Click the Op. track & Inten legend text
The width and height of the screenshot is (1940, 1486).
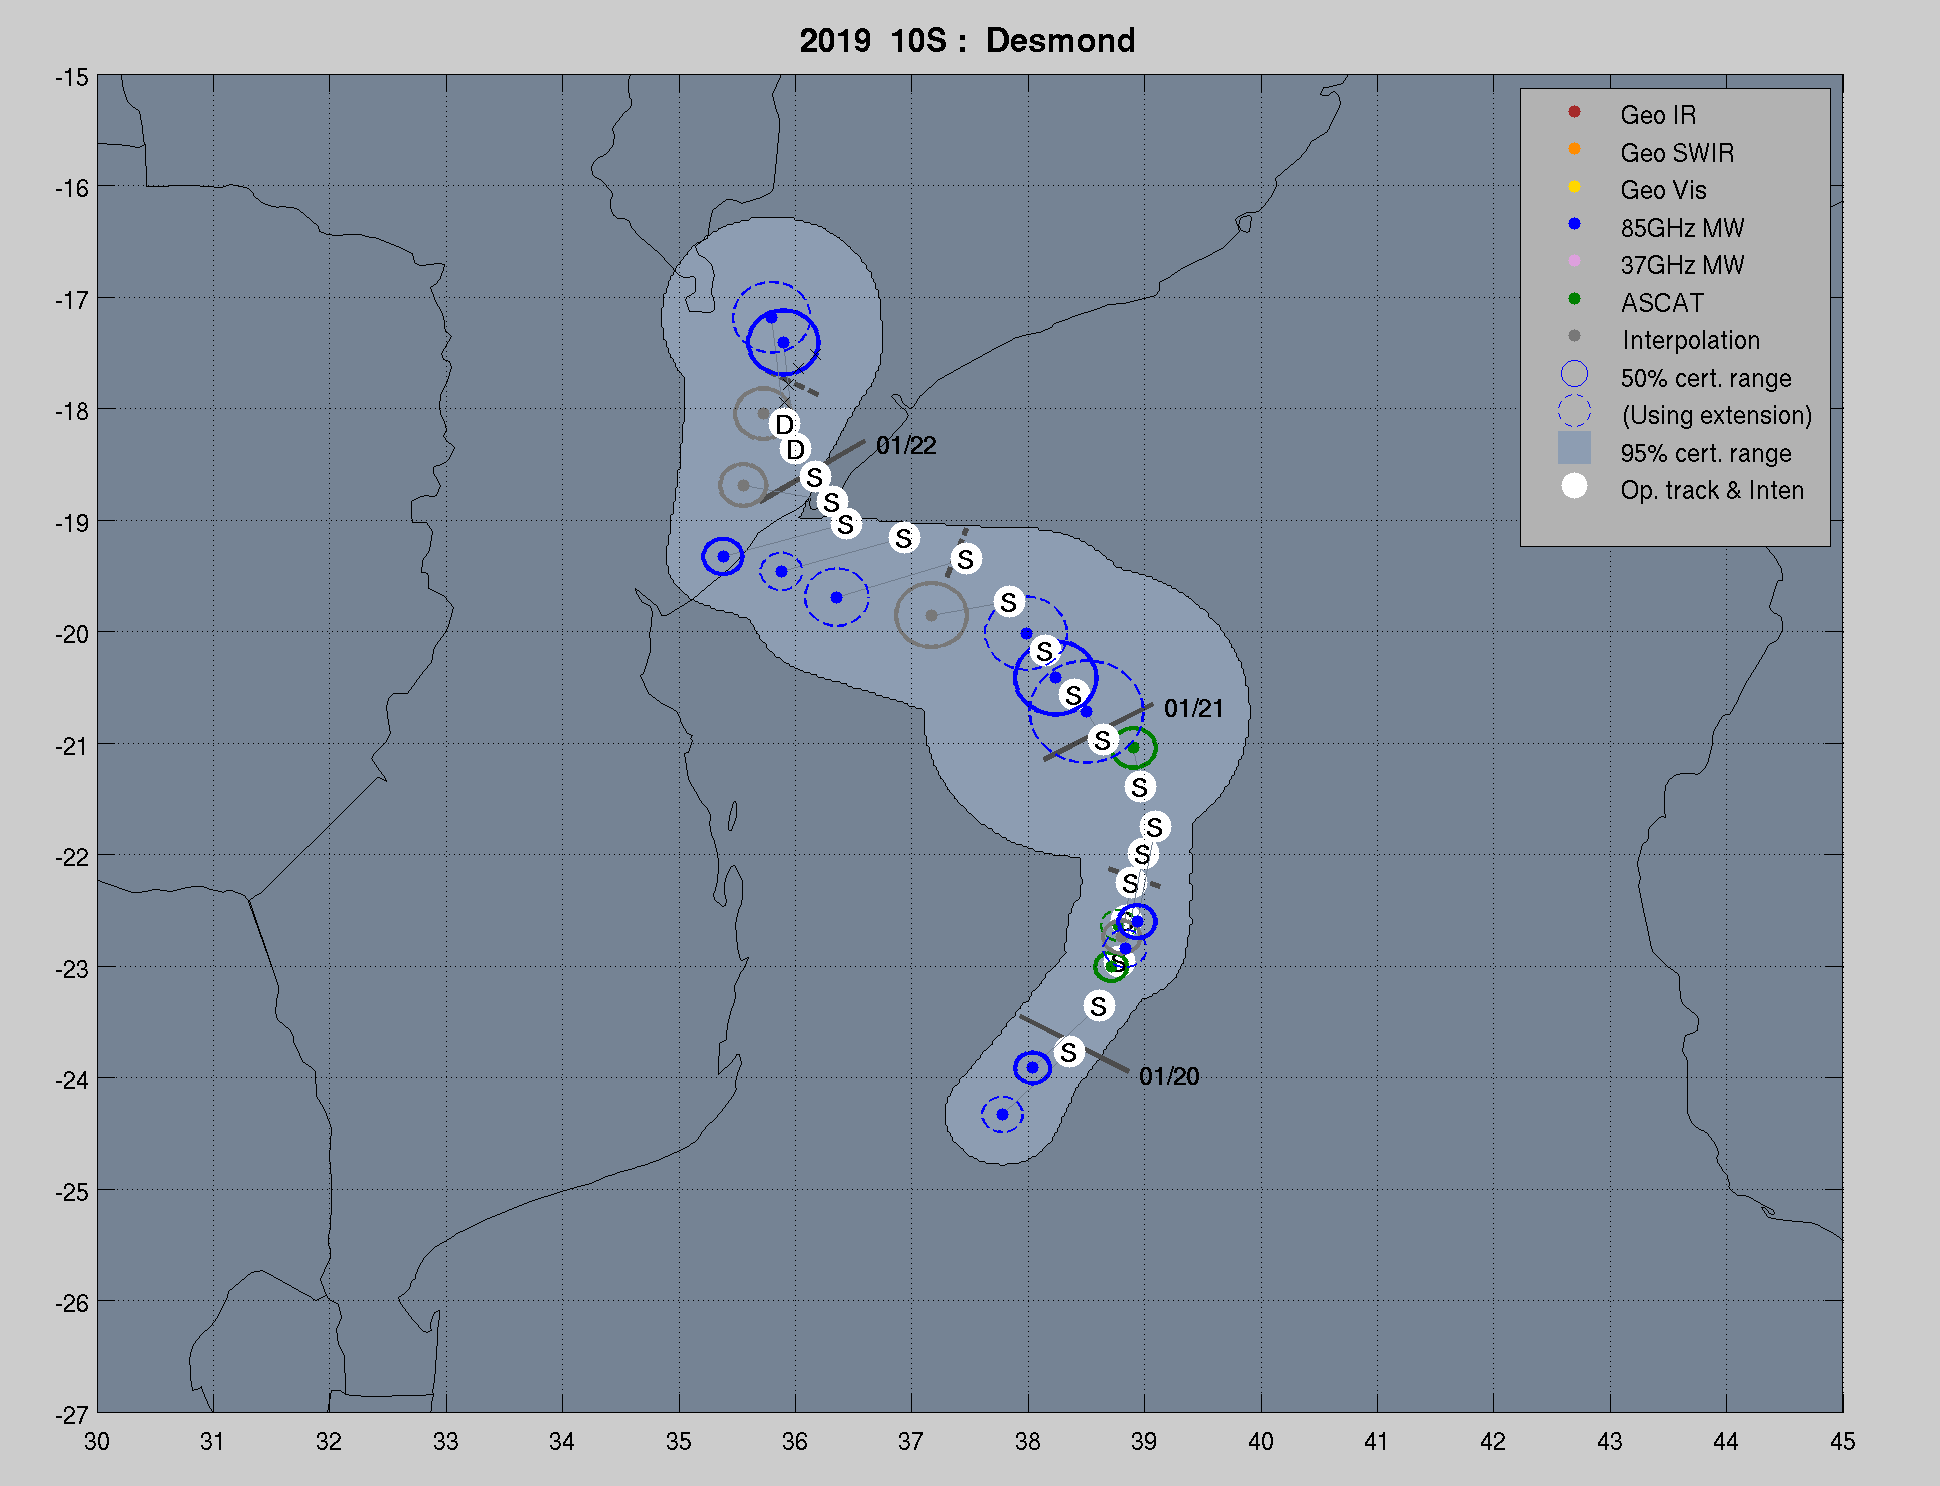coord(1711,490)
